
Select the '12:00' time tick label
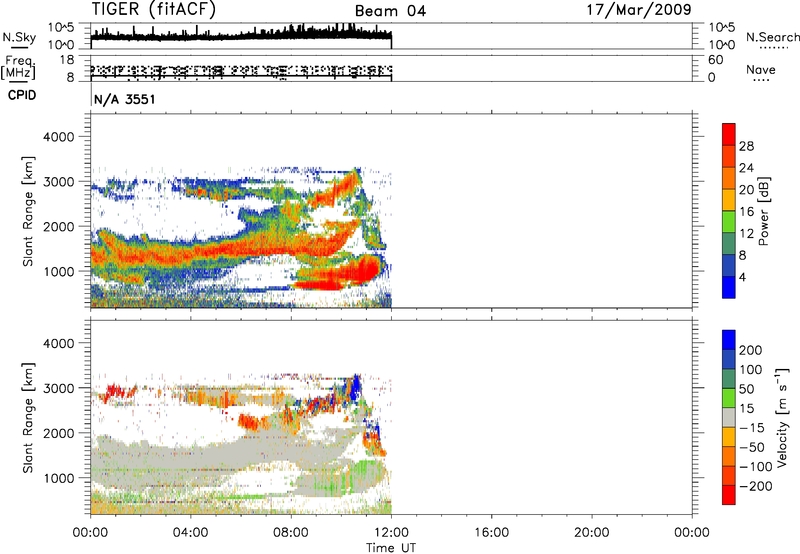click(x=391, y=533)
